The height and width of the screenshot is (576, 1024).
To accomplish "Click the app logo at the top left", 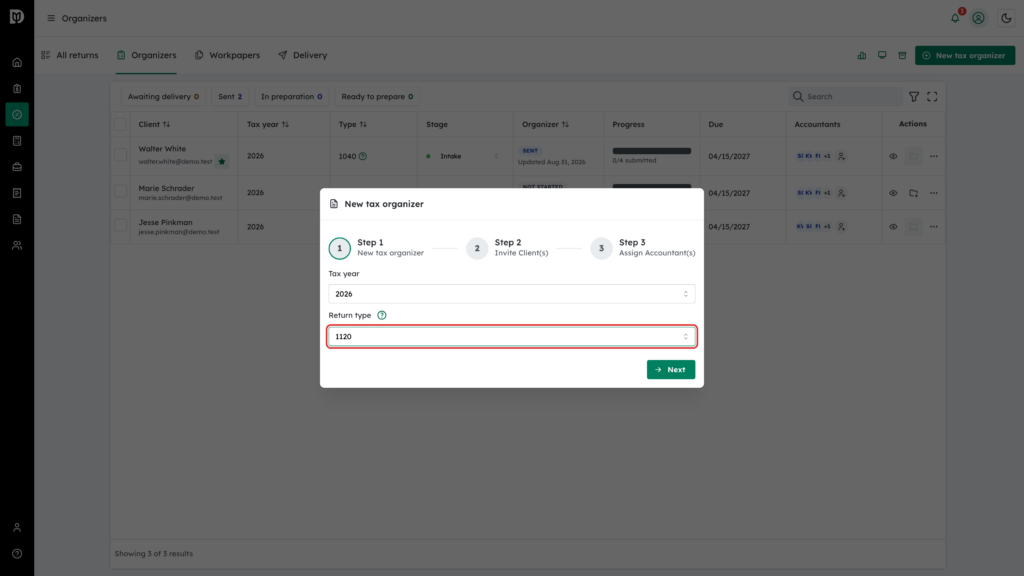I will pos(17,17).
